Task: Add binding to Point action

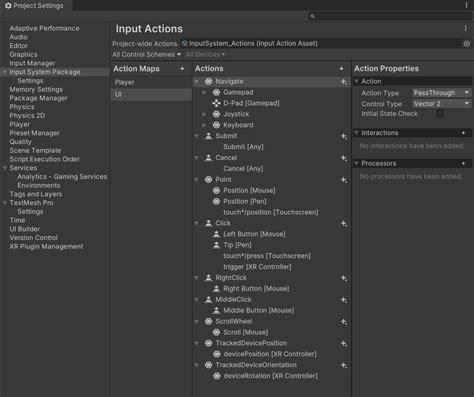Action: pyautogui.click(x=344, y=180)
